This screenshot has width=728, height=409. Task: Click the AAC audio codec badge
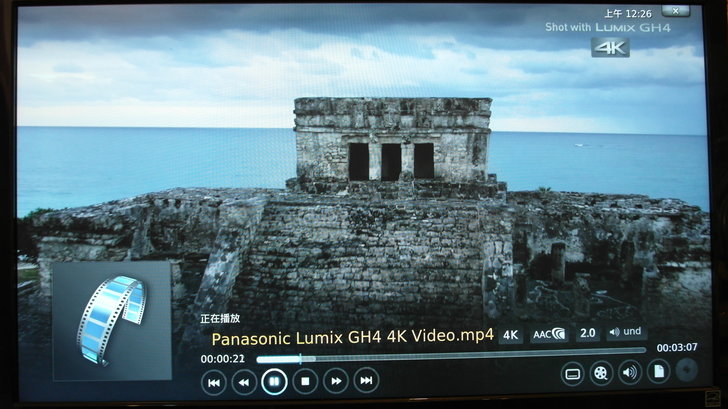click(x=549, y=334)
